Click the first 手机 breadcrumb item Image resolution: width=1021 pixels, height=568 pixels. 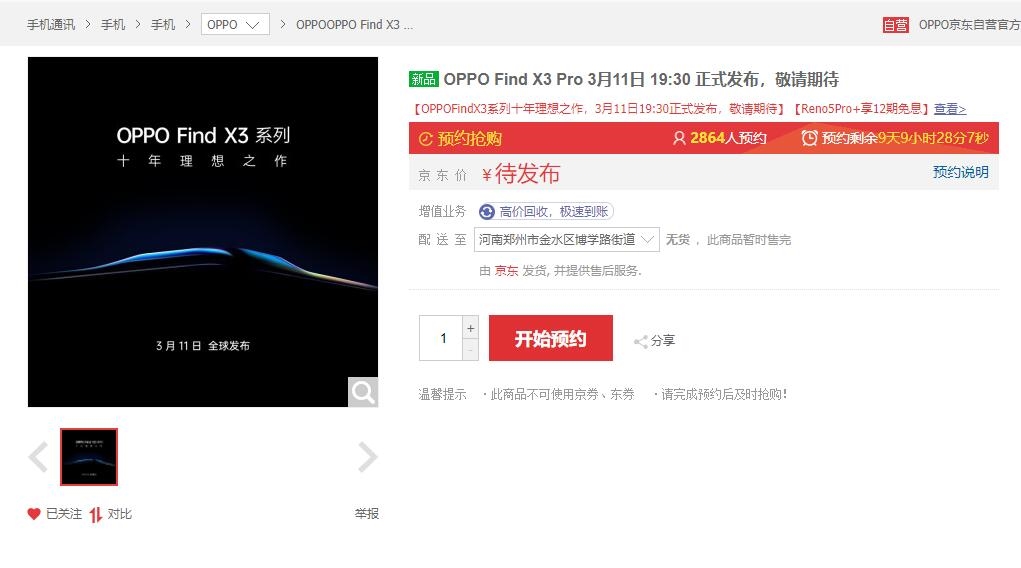tap(113, 25)
